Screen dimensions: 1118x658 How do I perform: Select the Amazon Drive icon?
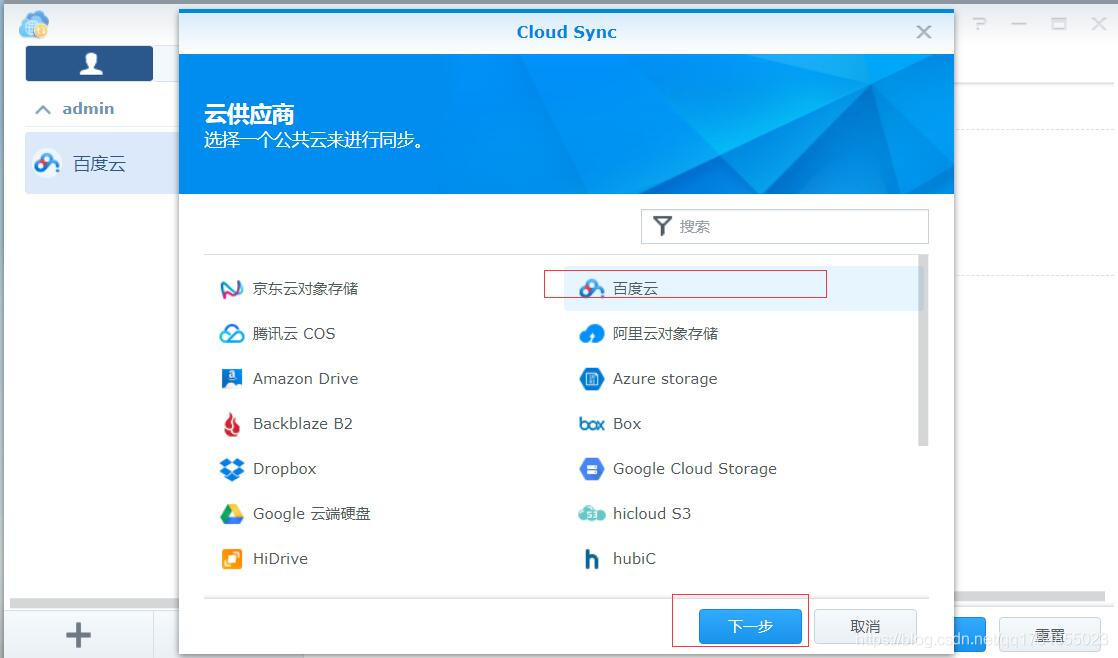click(x=231, y=379)
